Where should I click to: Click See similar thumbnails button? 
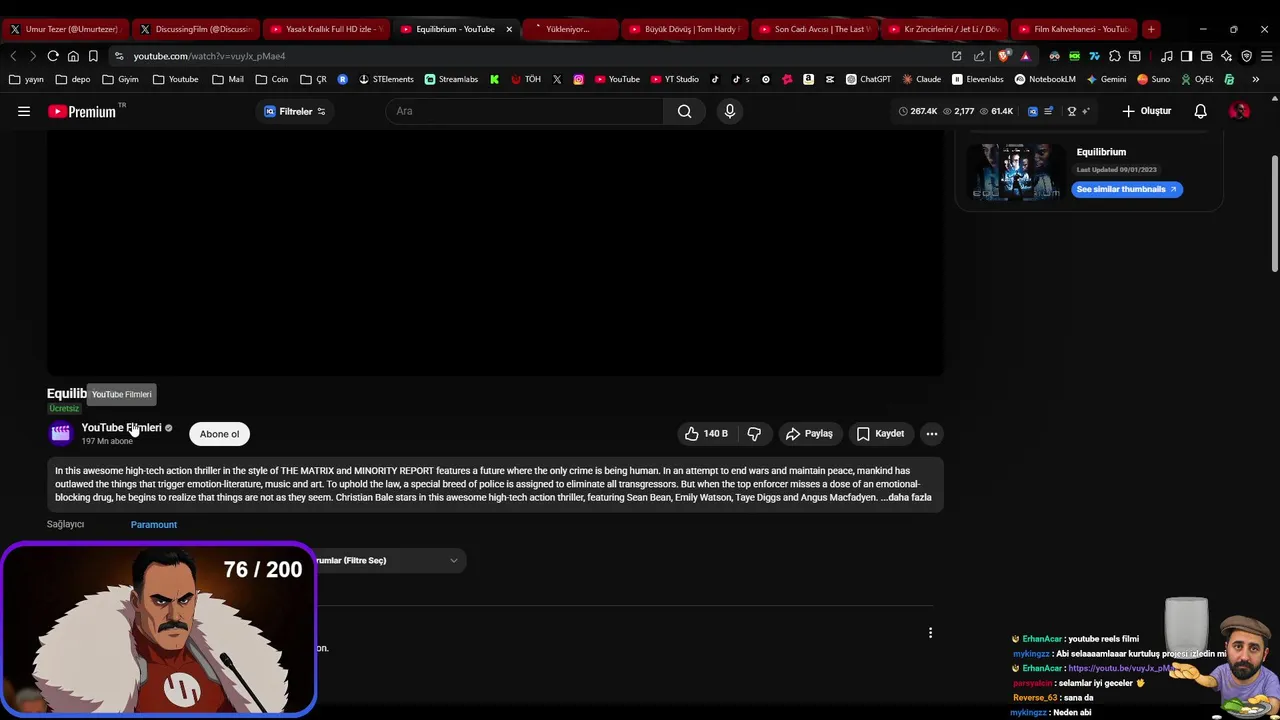[x=1126, y=189]
